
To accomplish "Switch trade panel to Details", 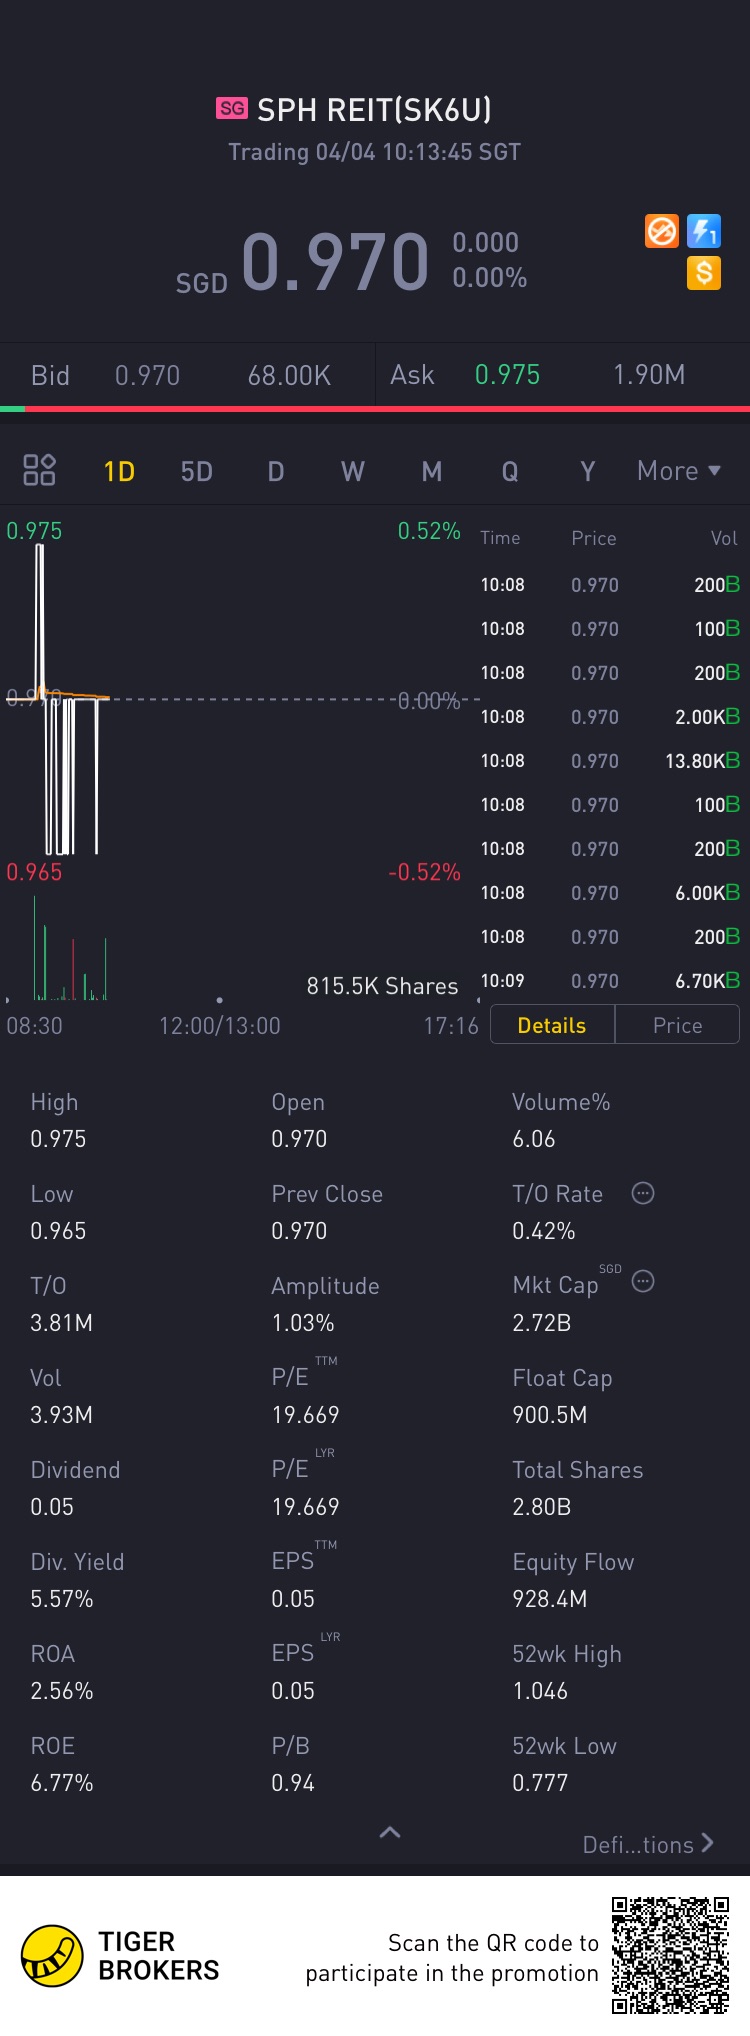I will tap(552, 1025).
